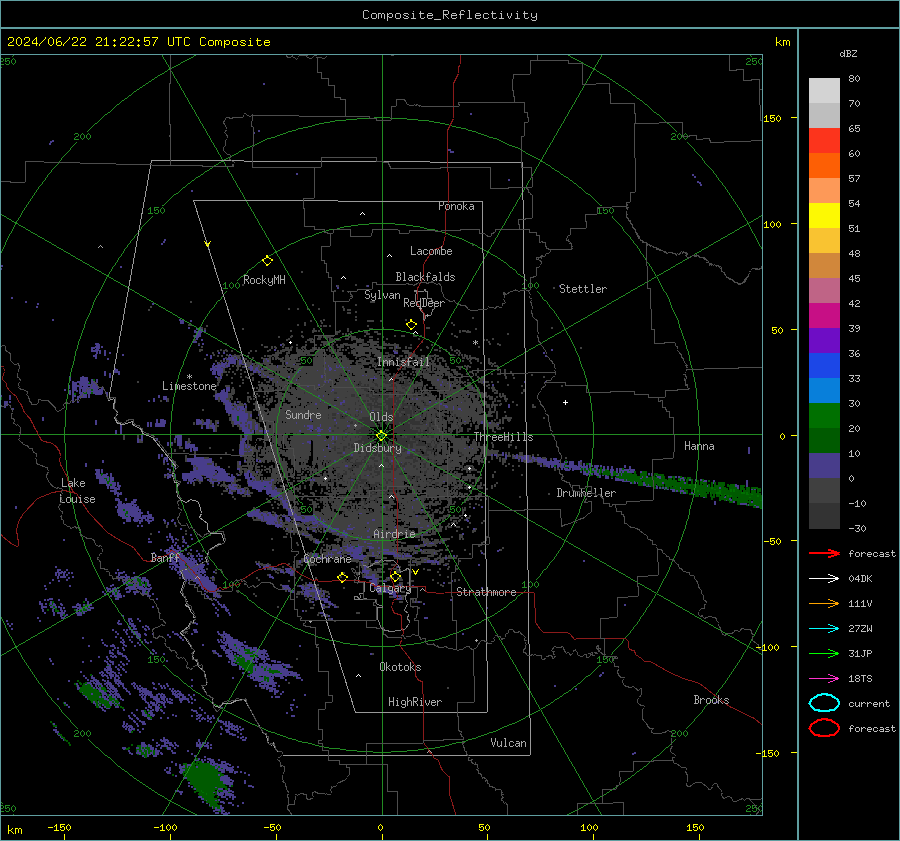Click the yellow radar-center marker near Didsbury

pos(381,436)
